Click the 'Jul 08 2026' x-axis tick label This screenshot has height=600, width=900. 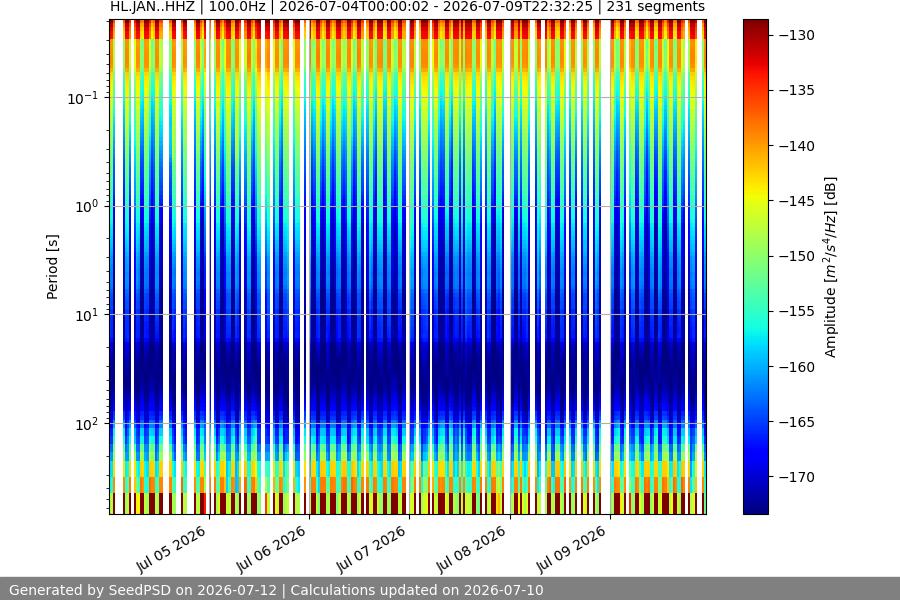click(471, 548)
